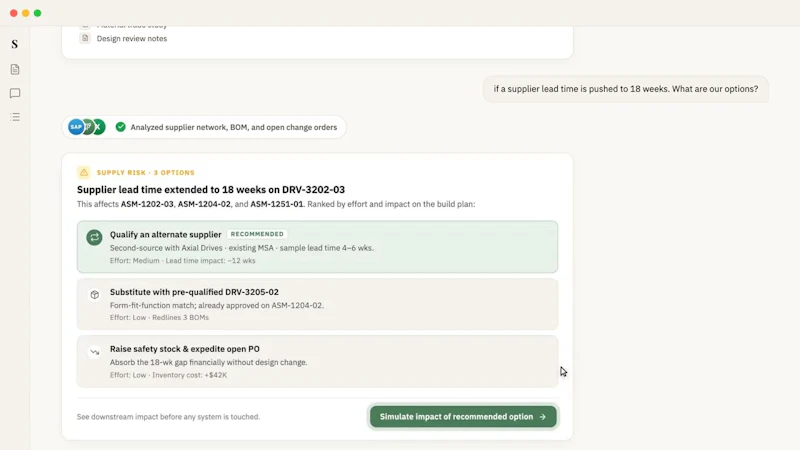Click the ASM-1251-01 part number
The height and width of the screenshot is (450, 800).
(277, 204)
